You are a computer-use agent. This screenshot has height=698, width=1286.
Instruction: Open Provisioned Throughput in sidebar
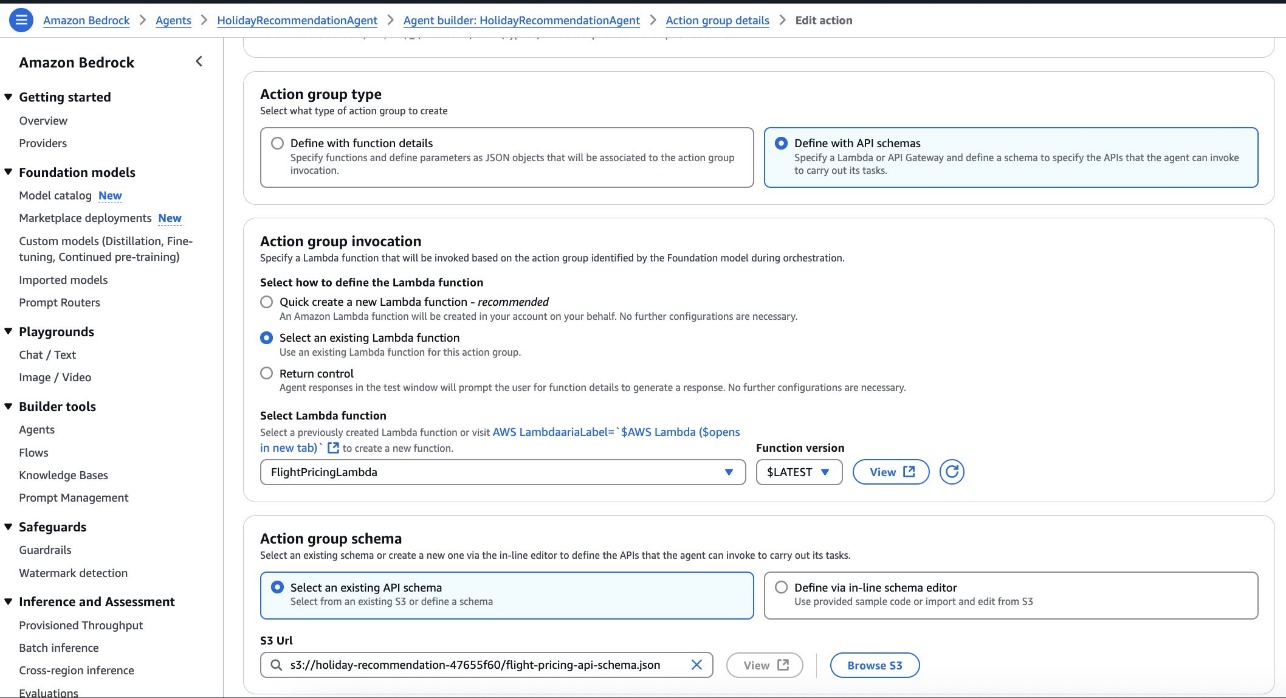coord(81,625)
